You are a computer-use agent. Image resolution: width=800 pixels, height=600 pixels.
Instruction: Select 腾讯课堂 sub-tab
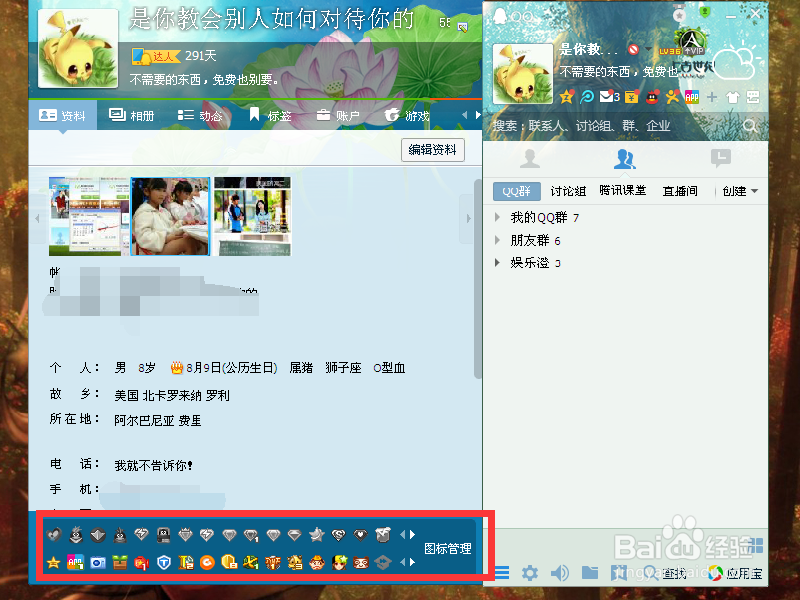click(622, 191)
